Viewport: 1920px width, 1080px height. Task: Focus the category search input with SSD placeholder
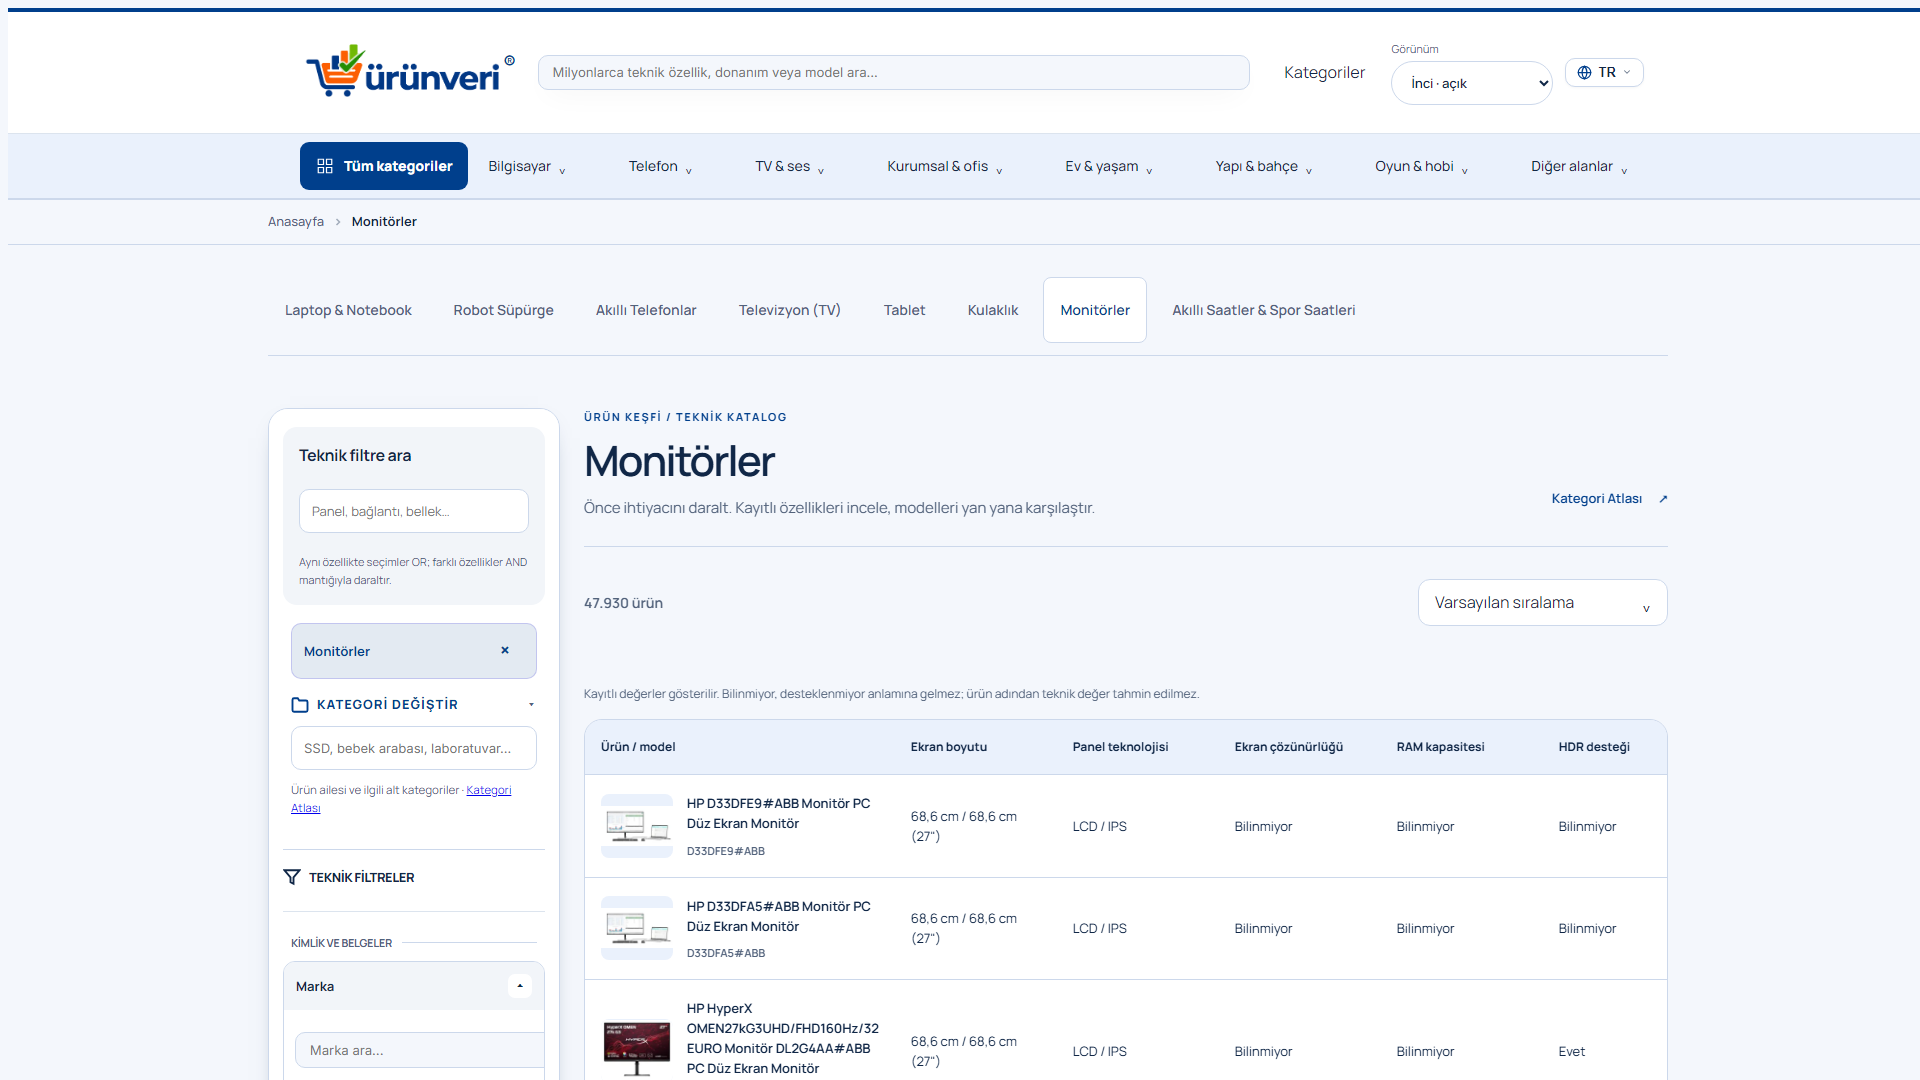(414, 748)
